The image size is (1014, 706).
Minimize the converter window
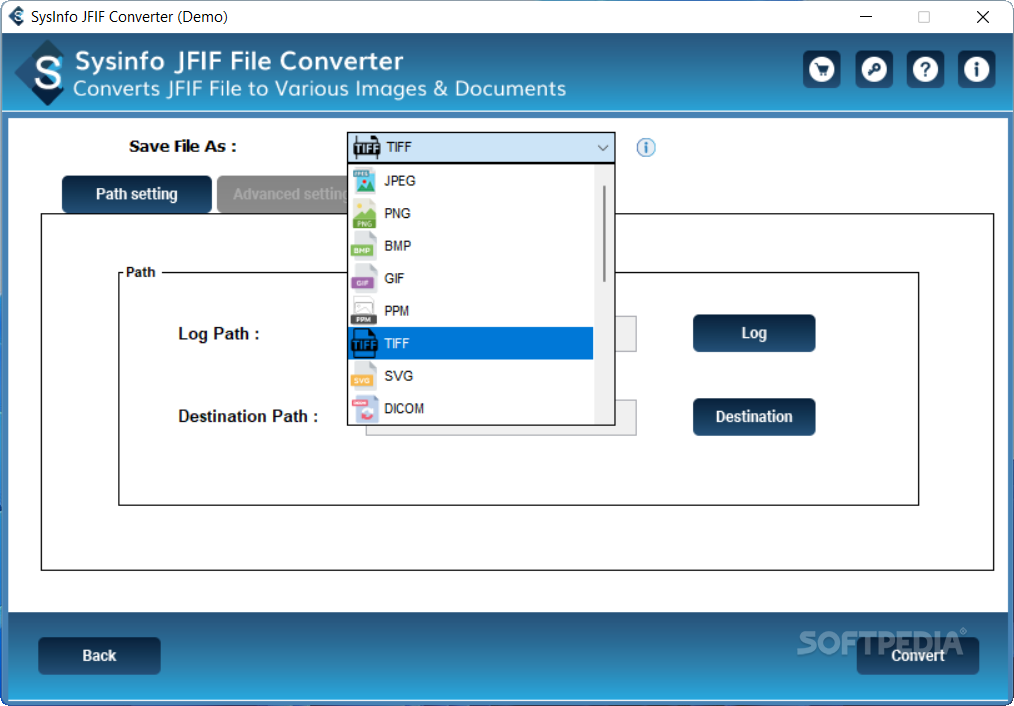866,17
